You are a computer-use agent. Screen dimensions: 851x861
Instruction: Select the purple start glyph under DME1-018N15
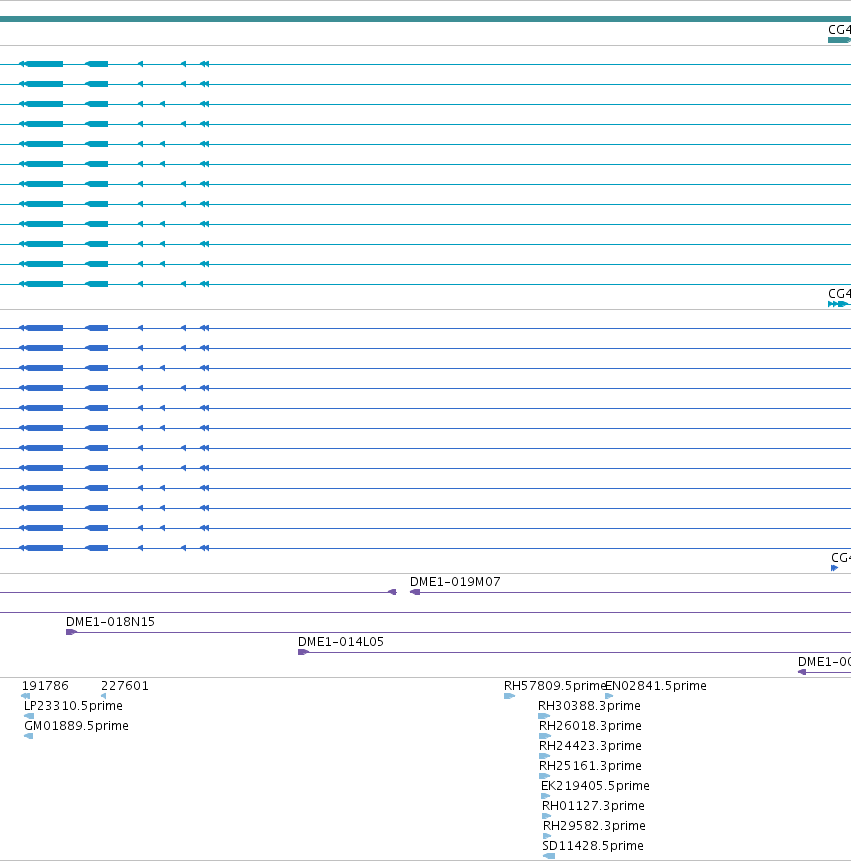[71, 632]
